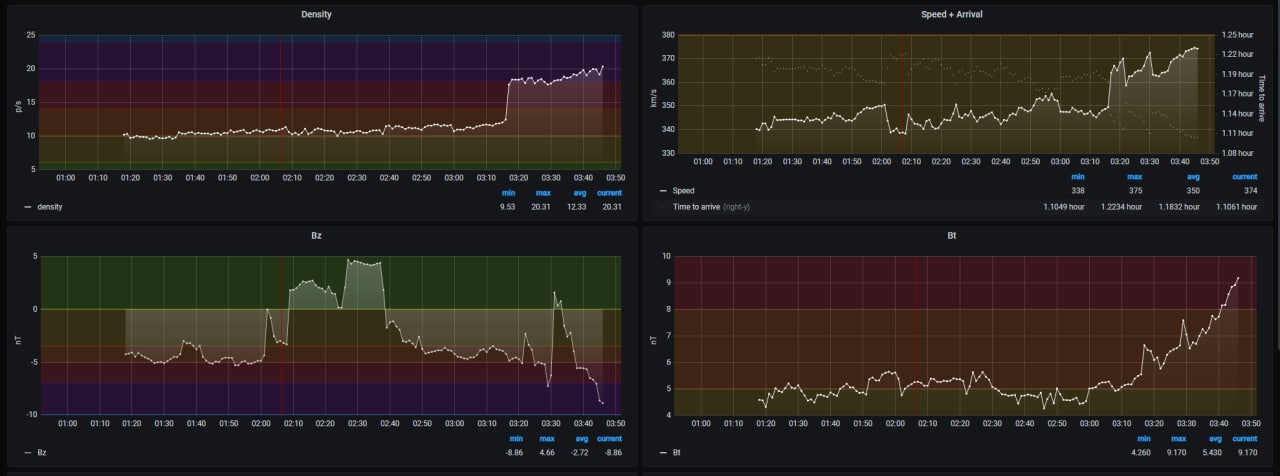
Task: Click Speed max value 375
Action: pos(1133,190)
